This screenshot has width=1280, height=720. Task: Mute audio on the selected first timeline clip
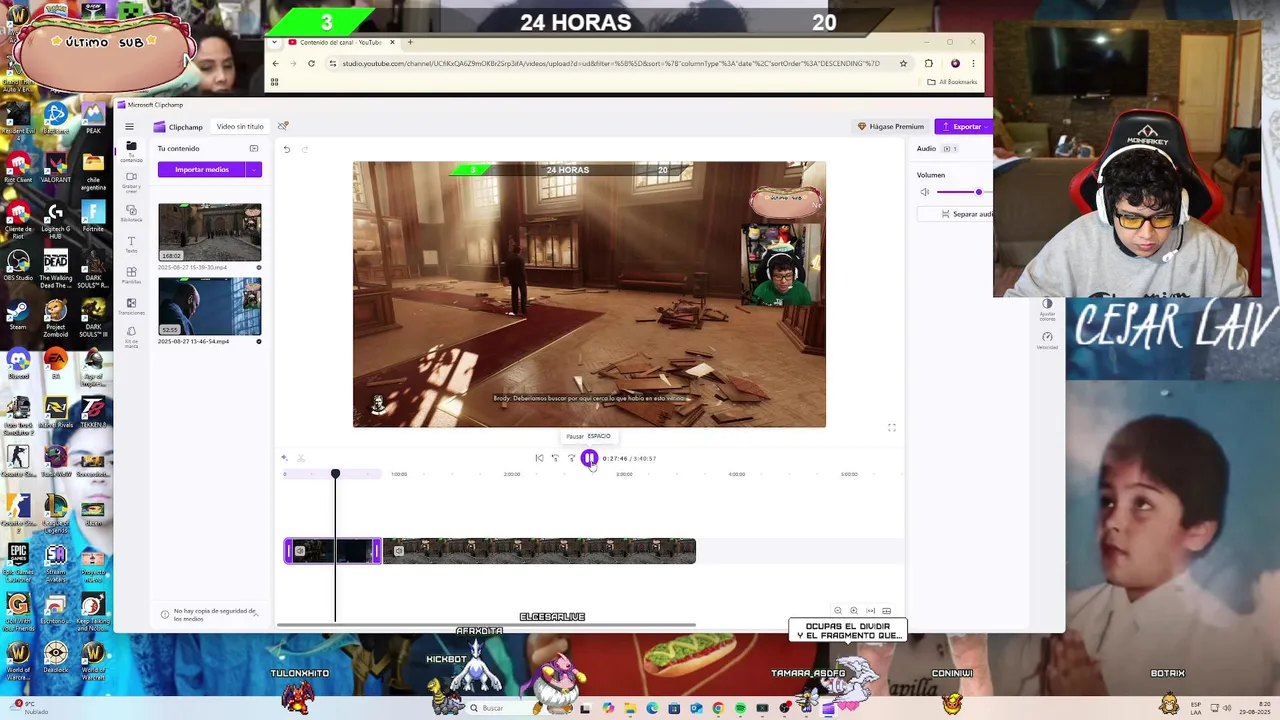click(299, 551)
